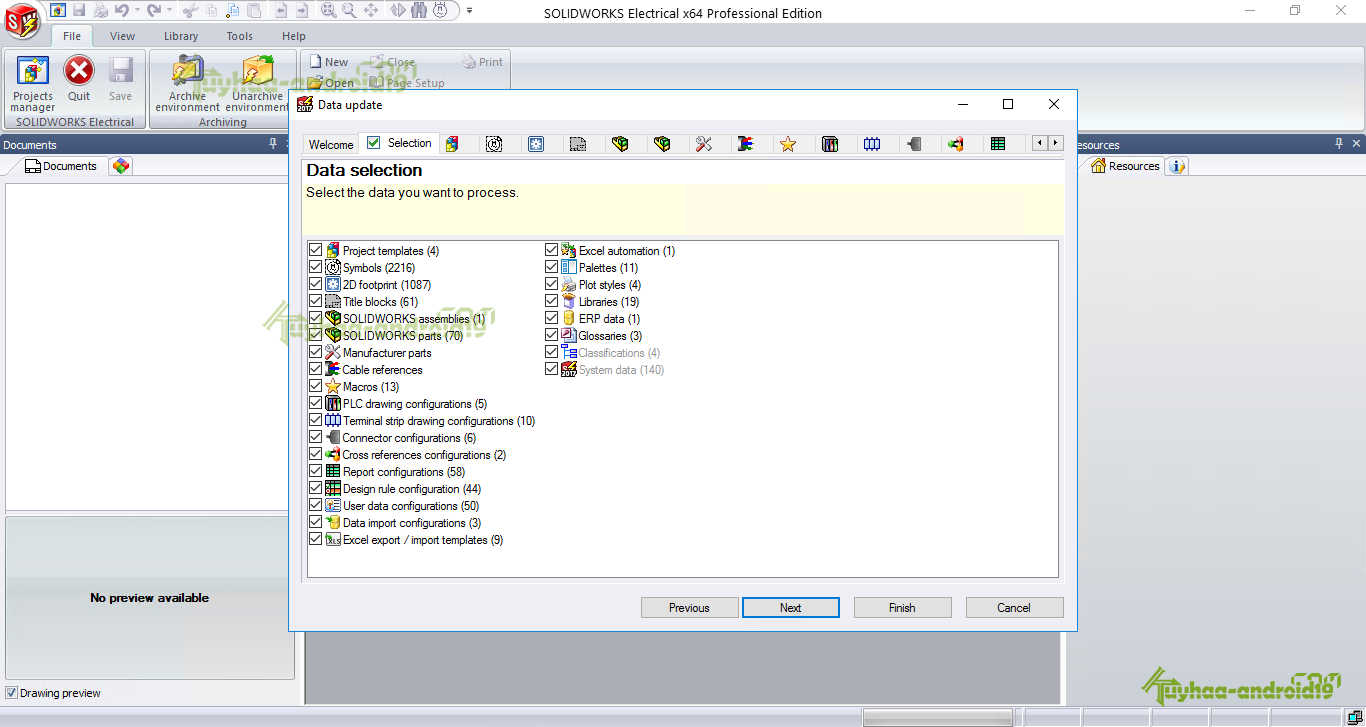Open the Cable references tab icon
Viewport: 1366px width, 727px height.
[746, 144]
